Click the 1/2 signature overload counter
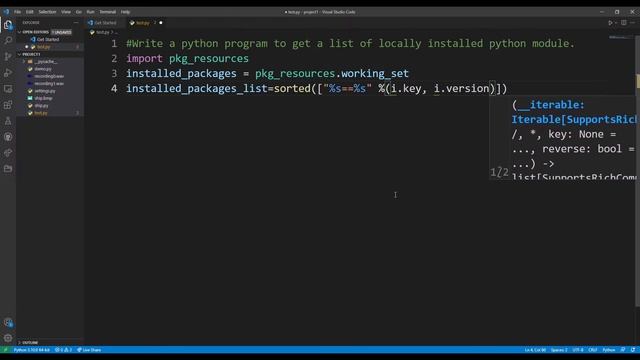 (x=500, y=172)
